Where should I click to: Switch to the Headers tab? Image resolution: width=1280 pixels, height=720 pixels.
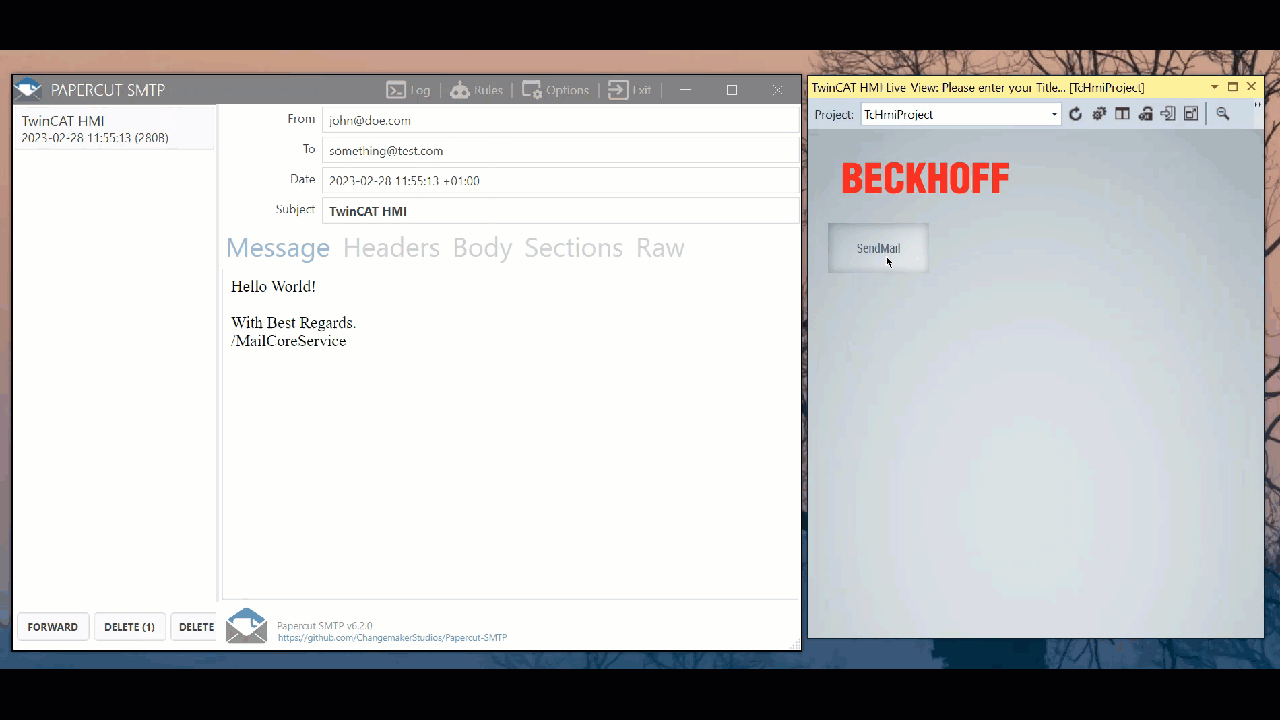[x=391, y=248]
